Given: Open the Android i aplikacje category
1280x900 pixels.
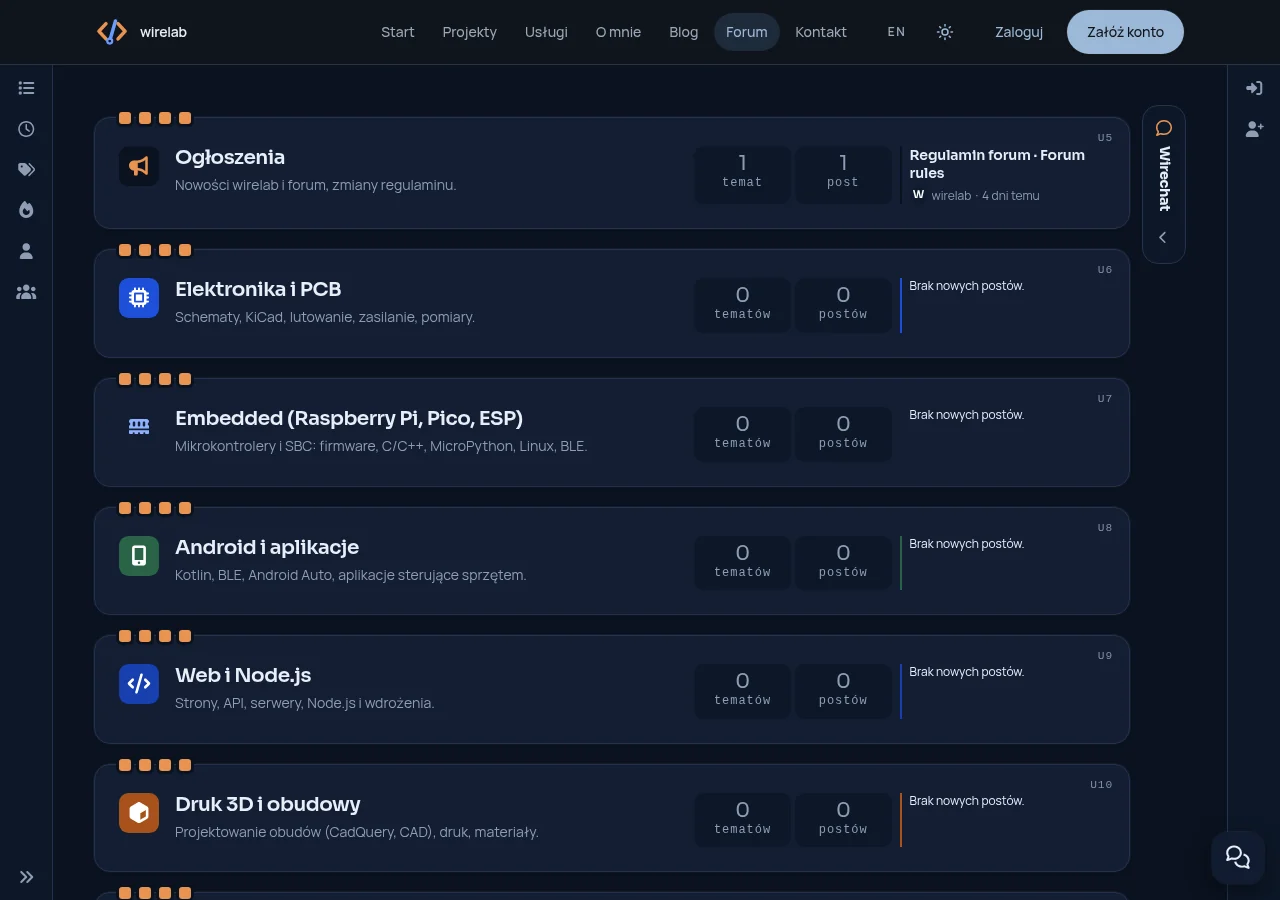Looking at the screenshot, I should coord(267,547).
